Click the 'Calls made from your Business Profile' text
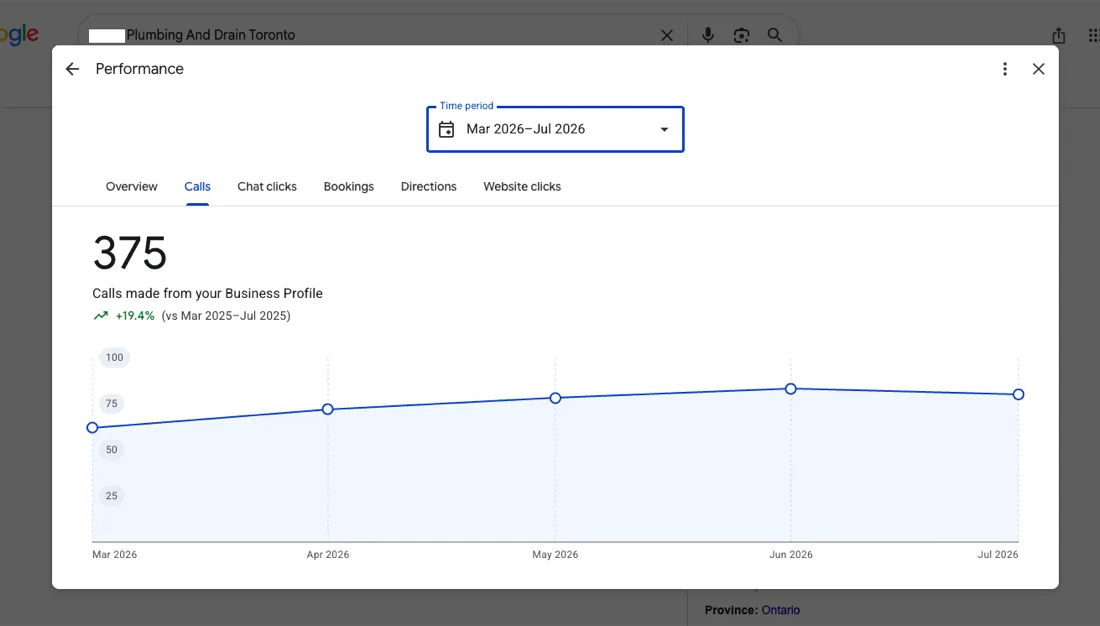 pyautogui.click(x=208, y=293)
